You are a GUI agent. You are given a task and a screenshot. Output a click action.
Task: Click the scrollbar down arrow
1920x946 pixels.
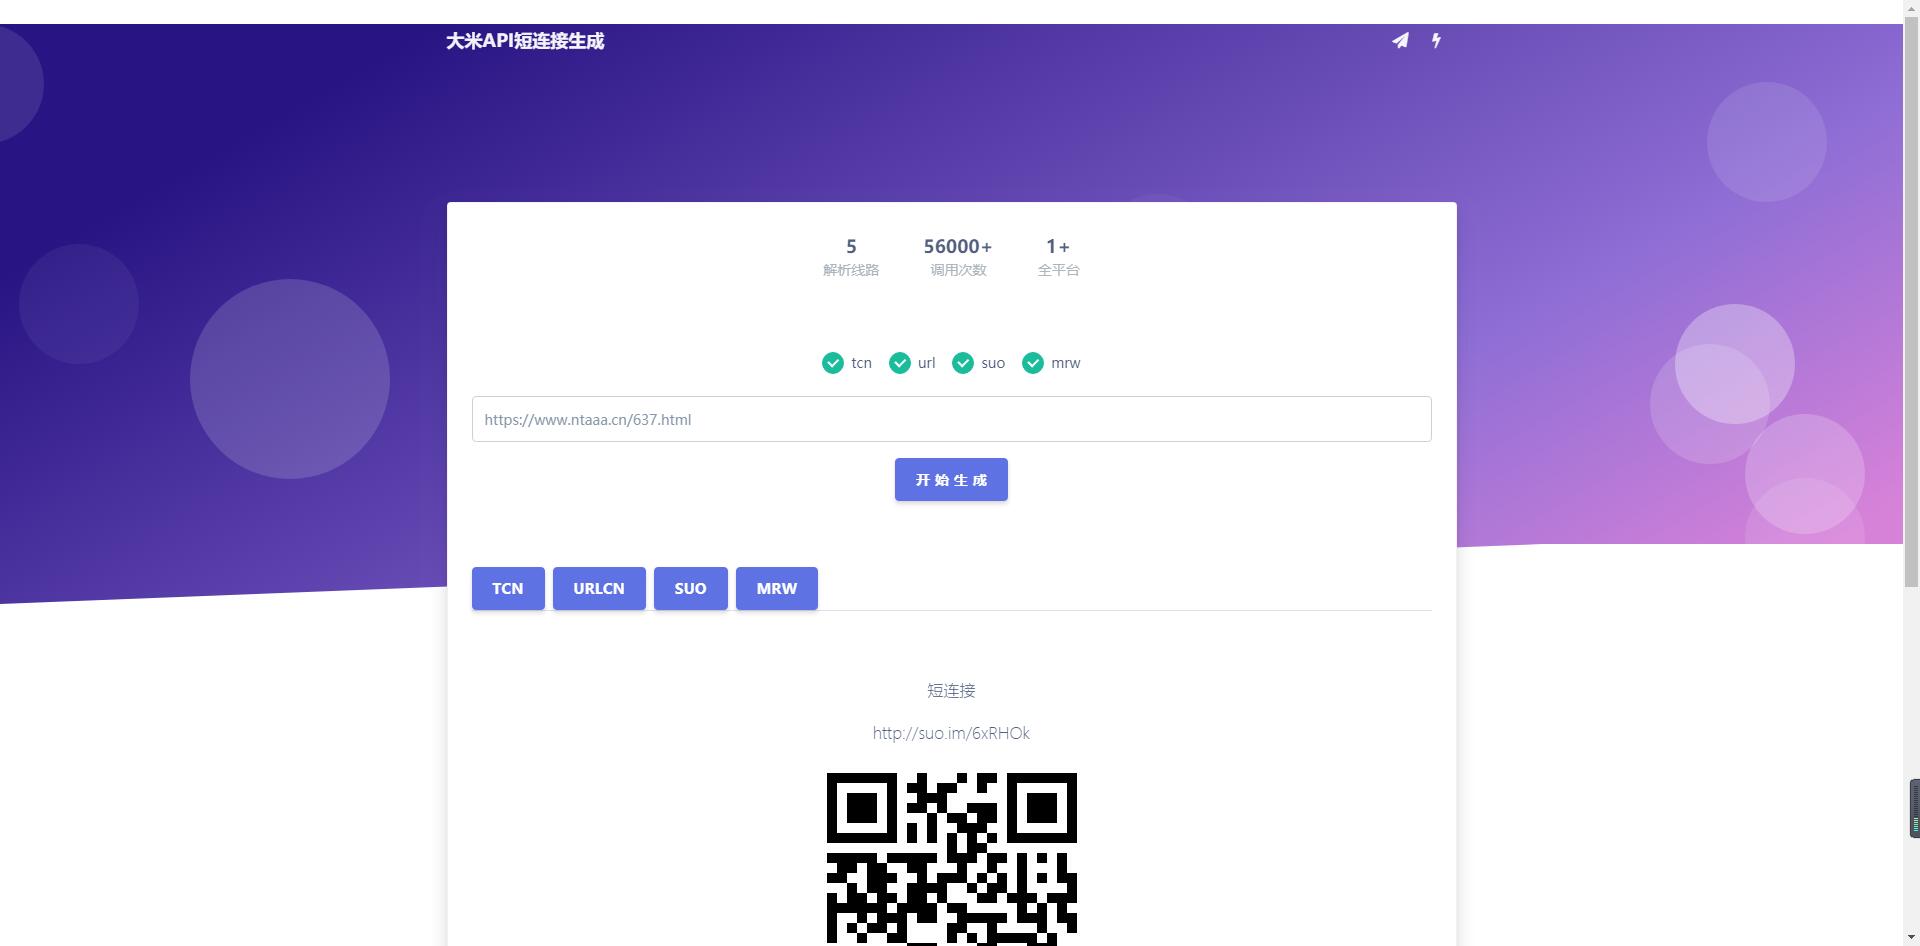[1912, 936]
